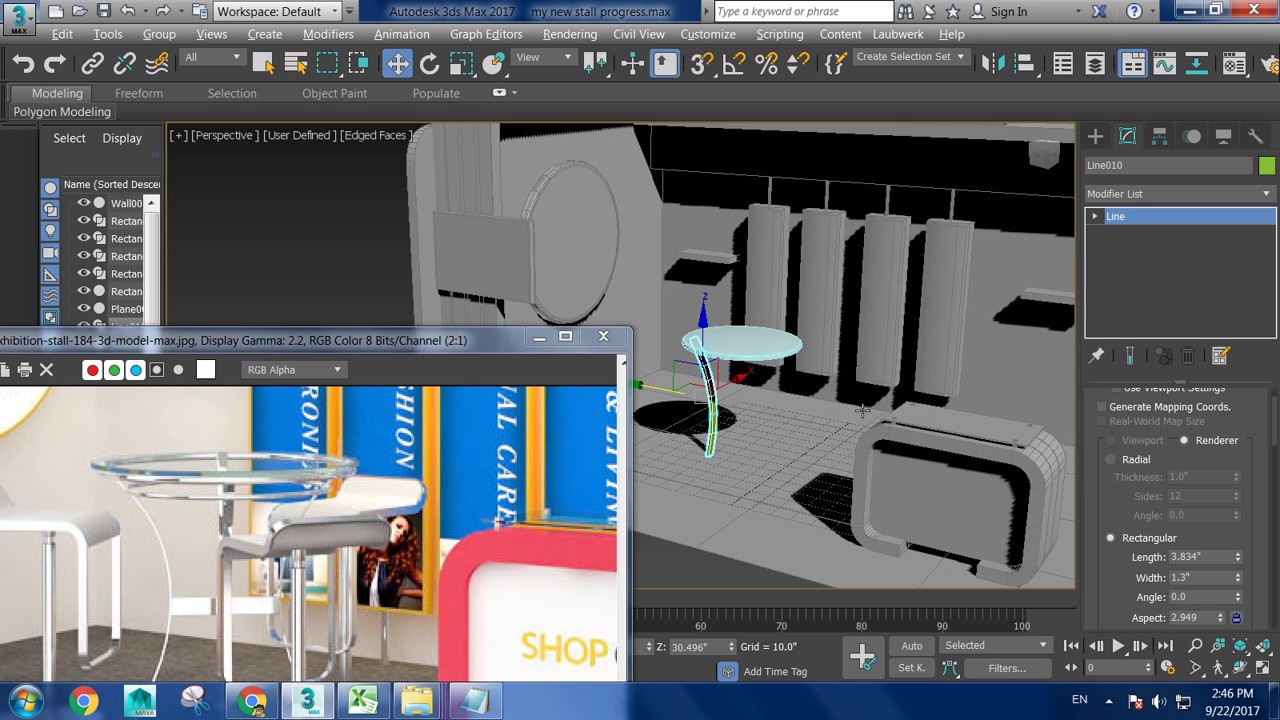Click the Zoom magnifier viewport control
The height and width of the screenshot is (720, 1280).
tap(1195, 646)
